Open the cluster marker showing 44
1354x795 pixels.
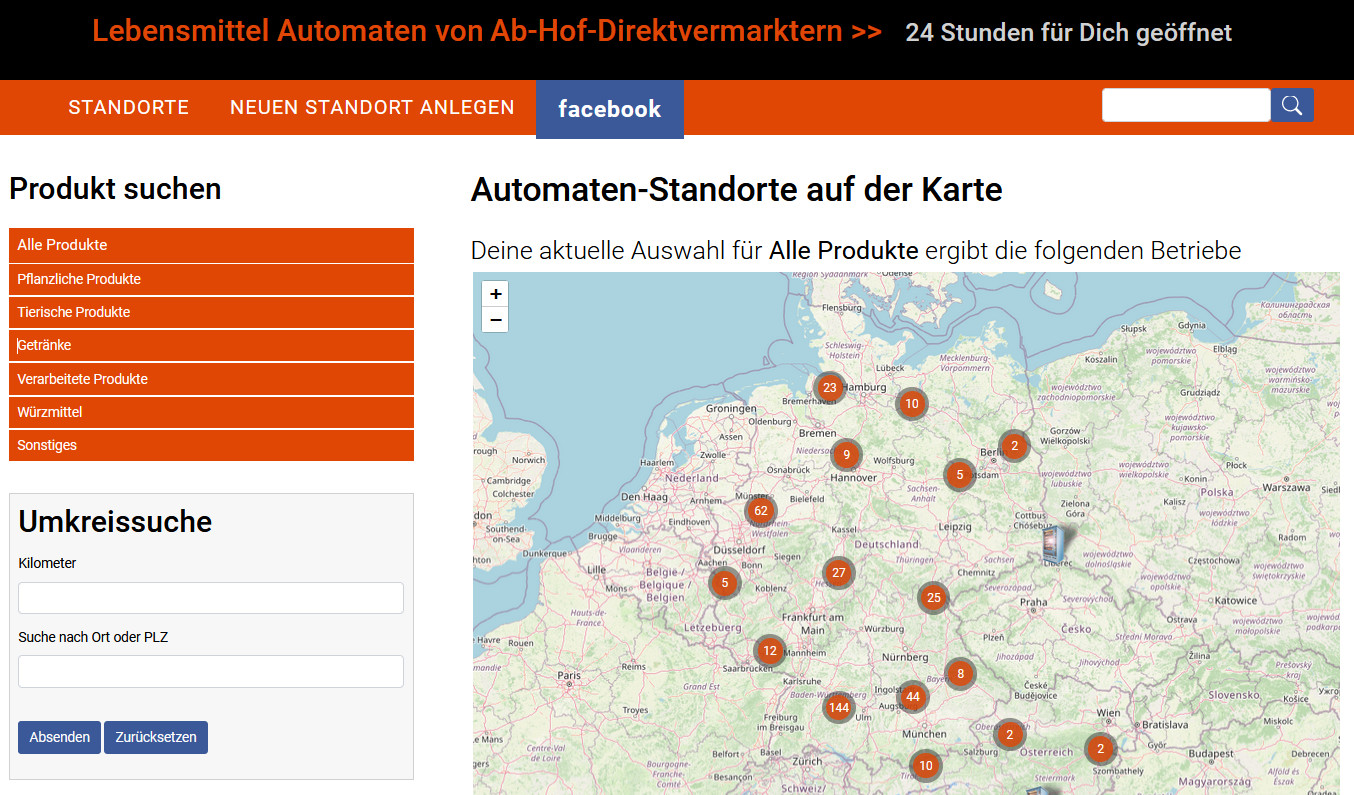912,696
